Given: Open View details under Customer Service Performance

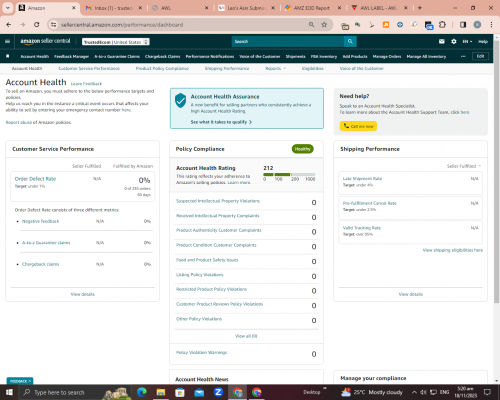Looking at the screenshot, I should (82, 294).
